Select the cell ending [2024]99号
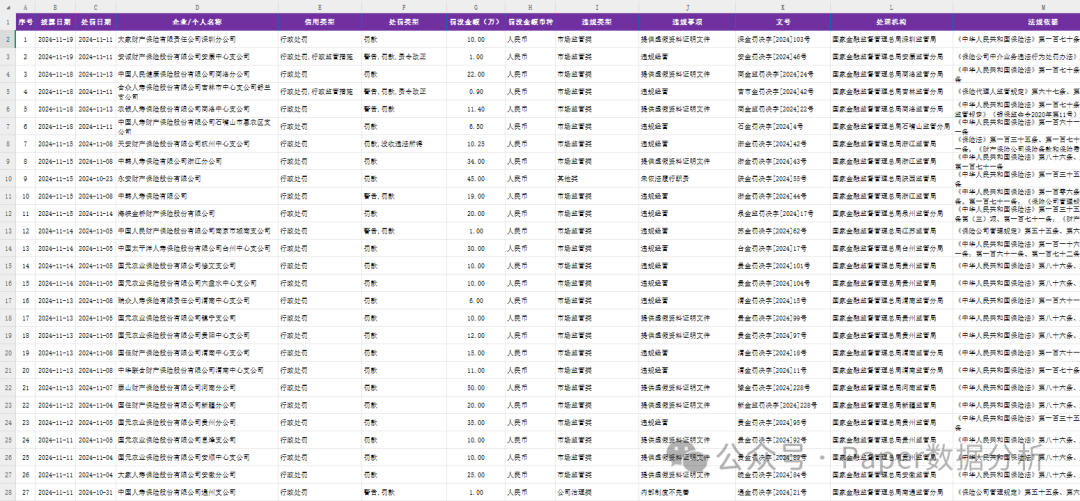Viewport: 1080px width, 501px height. (x=783, y=318)
